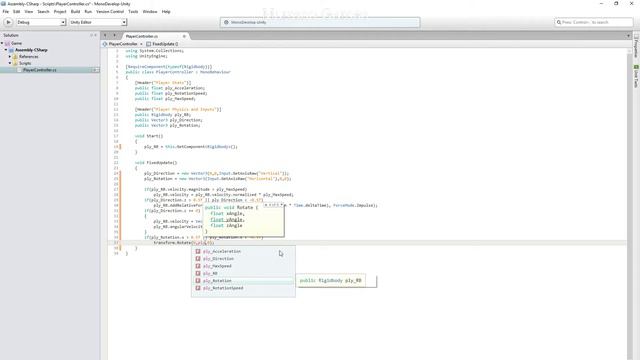Open the View menu
640x360 pixels.
click(29, 11)
